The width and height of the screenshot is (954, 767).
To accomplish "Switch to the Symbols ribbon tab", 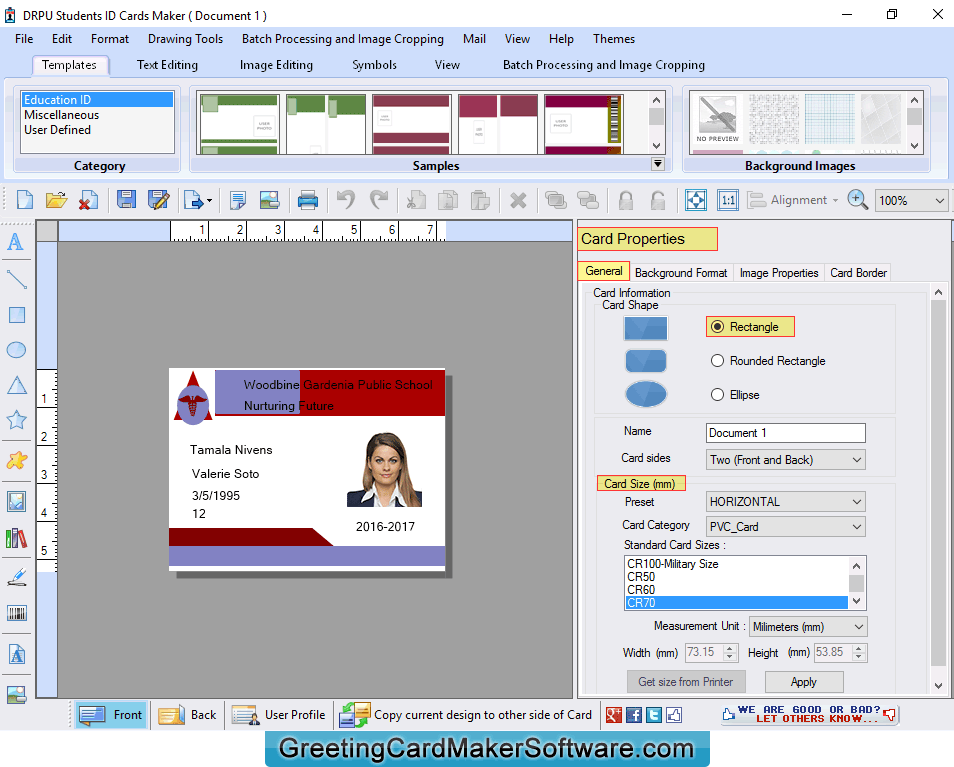I will [374, 64].
